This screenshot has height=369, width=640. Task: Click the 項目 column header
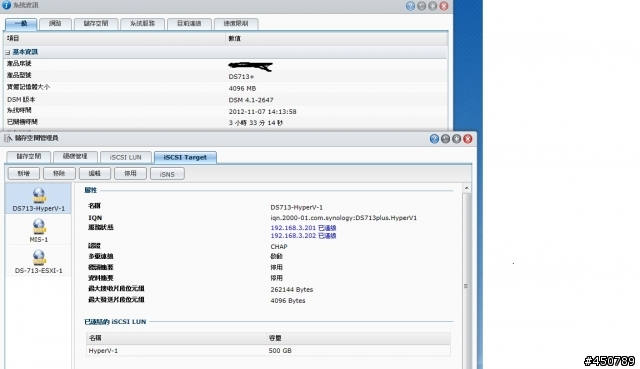(x=114, y=38)
